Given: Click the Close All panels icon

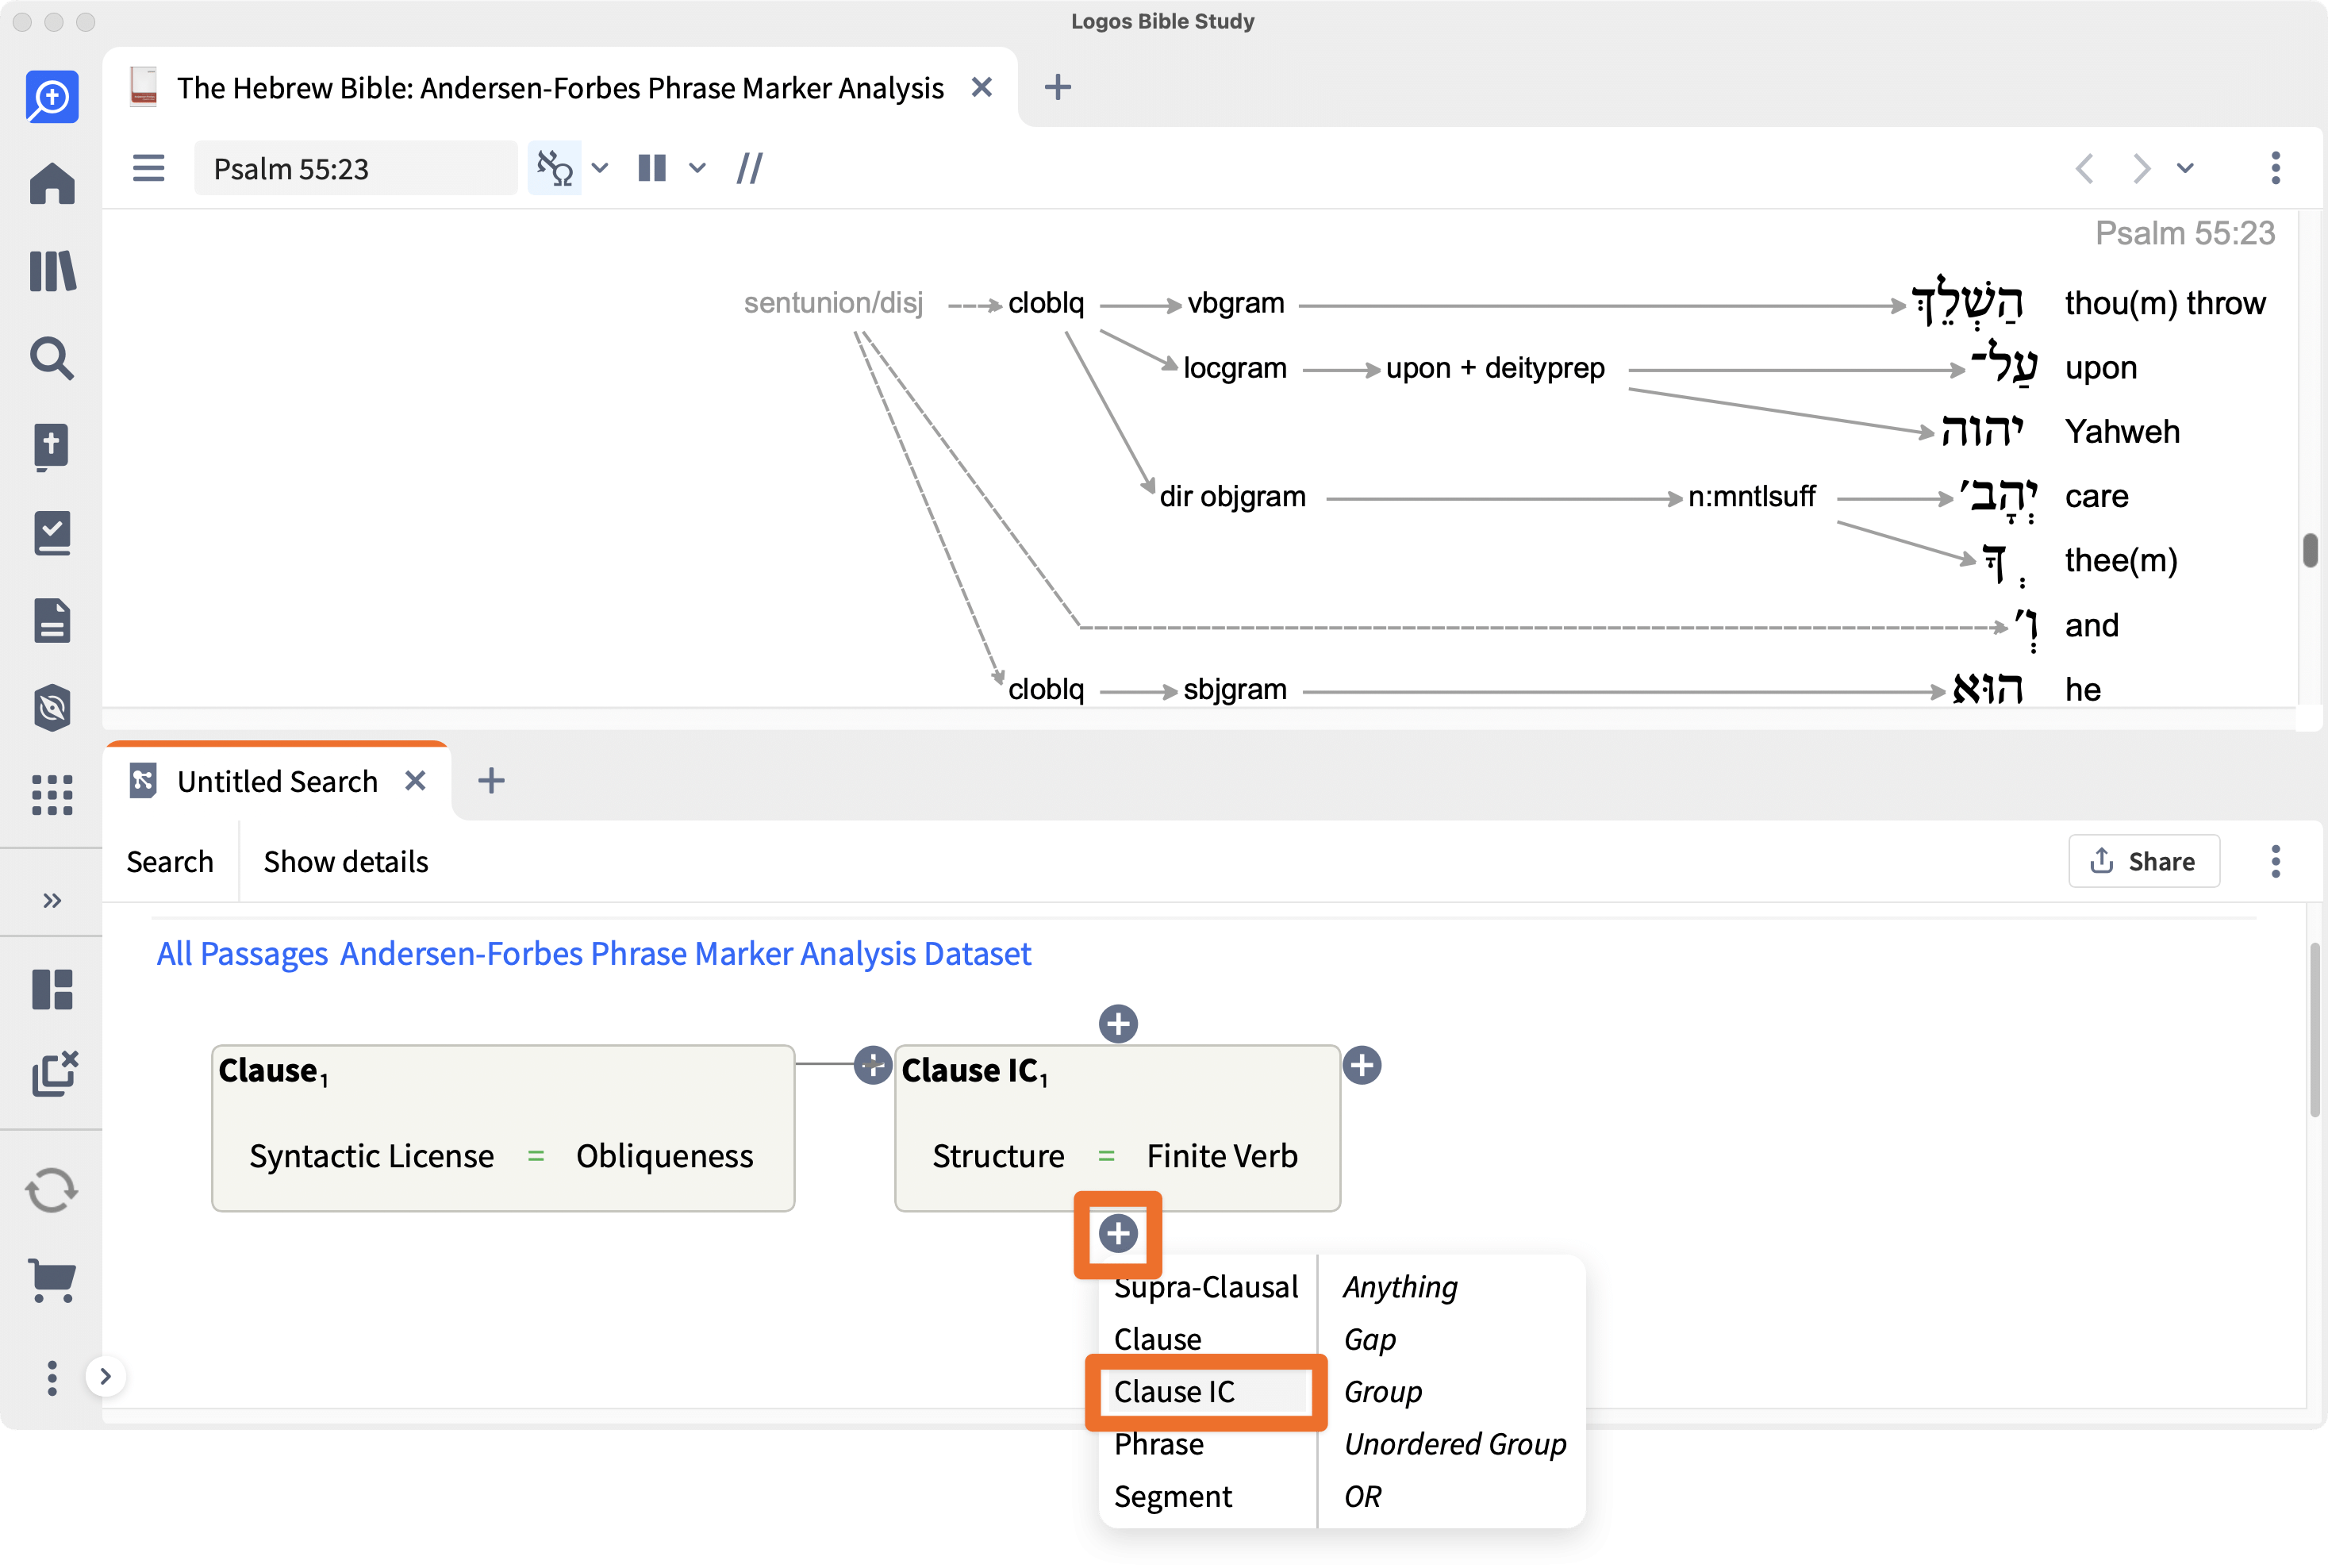Looking at the screenshot, I should pos(54,1074).
